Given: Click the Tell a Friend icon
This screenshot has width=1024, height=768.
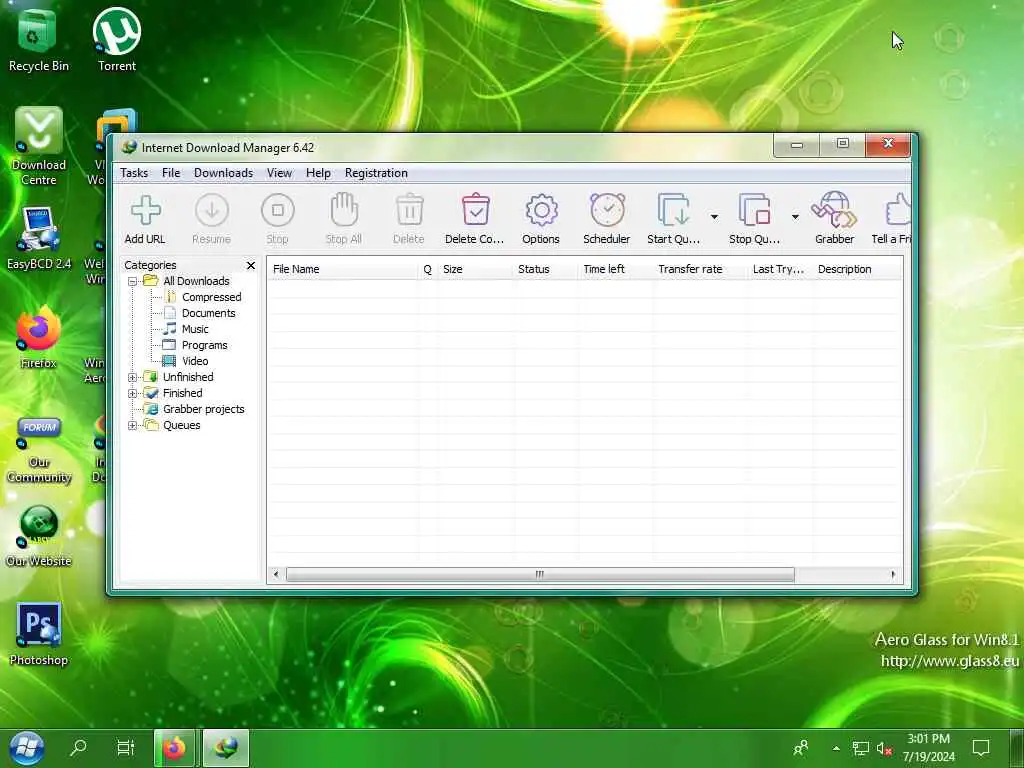Looking at the screenshot, I should 899,210.
